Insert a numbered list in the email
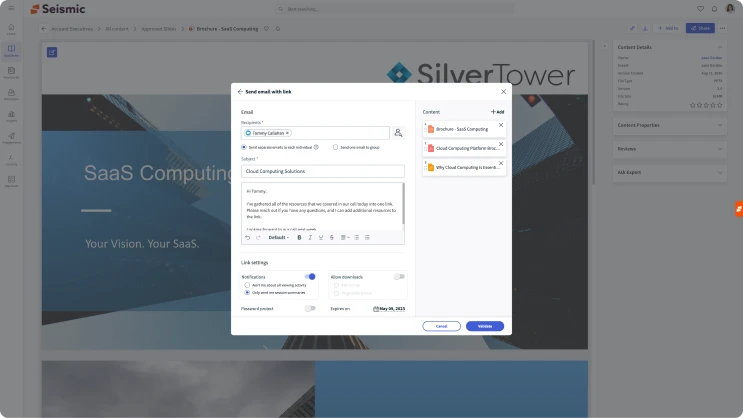This screenshot has width=743, height=418. (x=367, y=237)
